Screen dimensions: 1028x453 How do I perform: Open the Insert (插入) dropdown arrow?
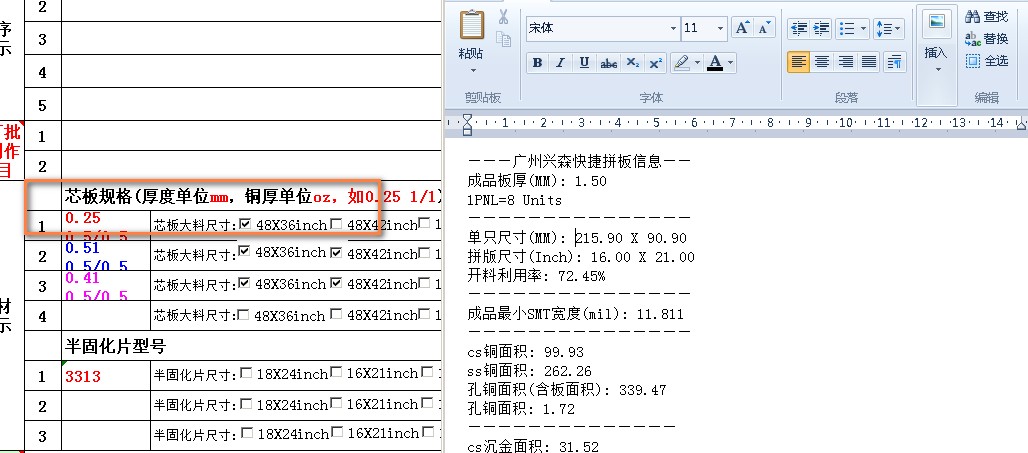point(938,69)
